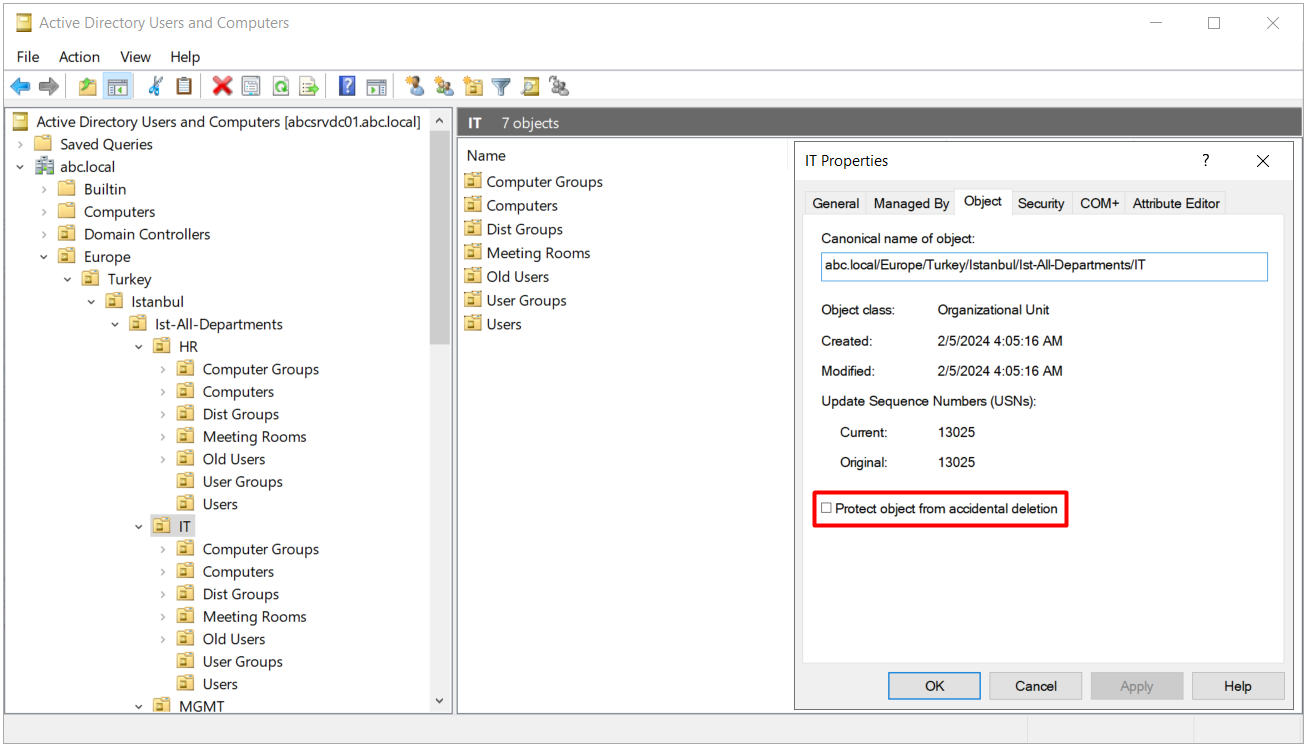Open the Help menu
This screenshot has height=747, width=1308.
coord(185,57)
